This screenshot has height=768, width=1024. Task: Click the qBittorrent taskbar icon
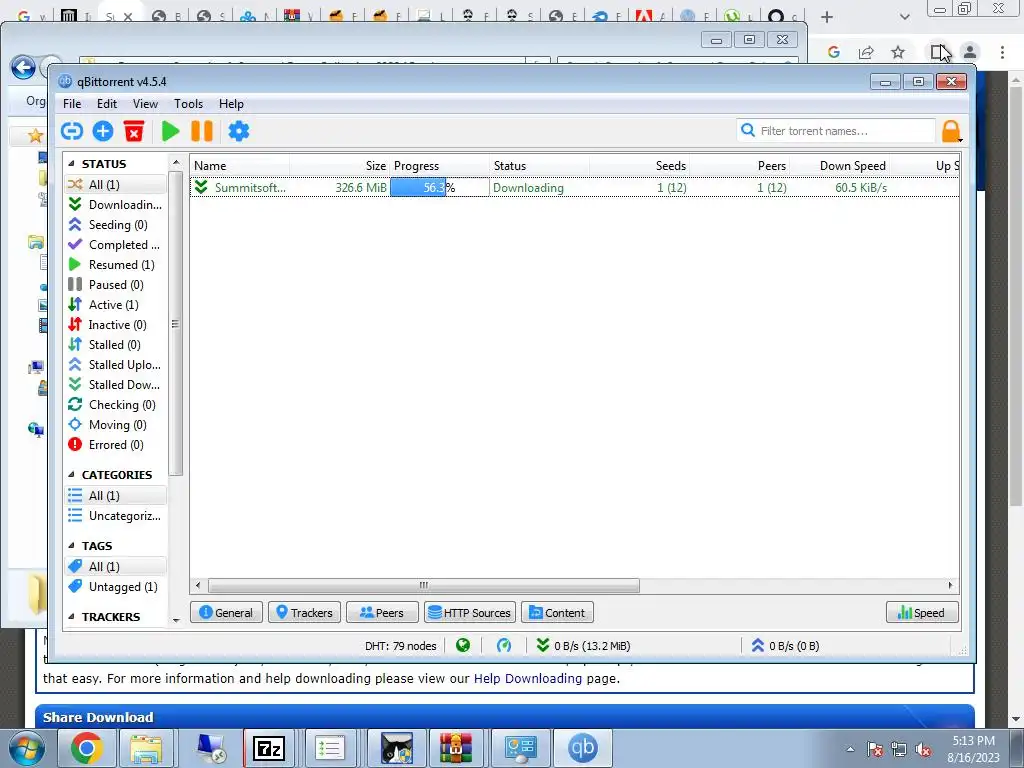(x=583, y=748)
